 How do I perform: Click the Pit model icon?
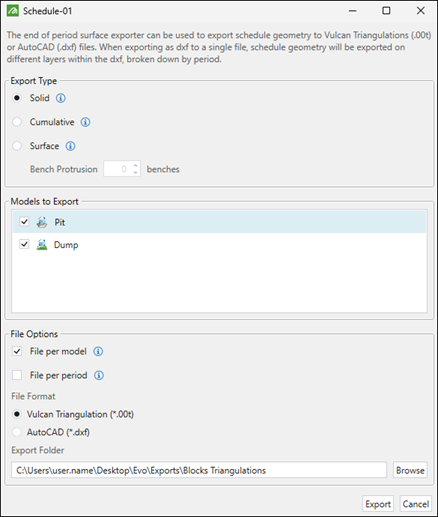42,222
